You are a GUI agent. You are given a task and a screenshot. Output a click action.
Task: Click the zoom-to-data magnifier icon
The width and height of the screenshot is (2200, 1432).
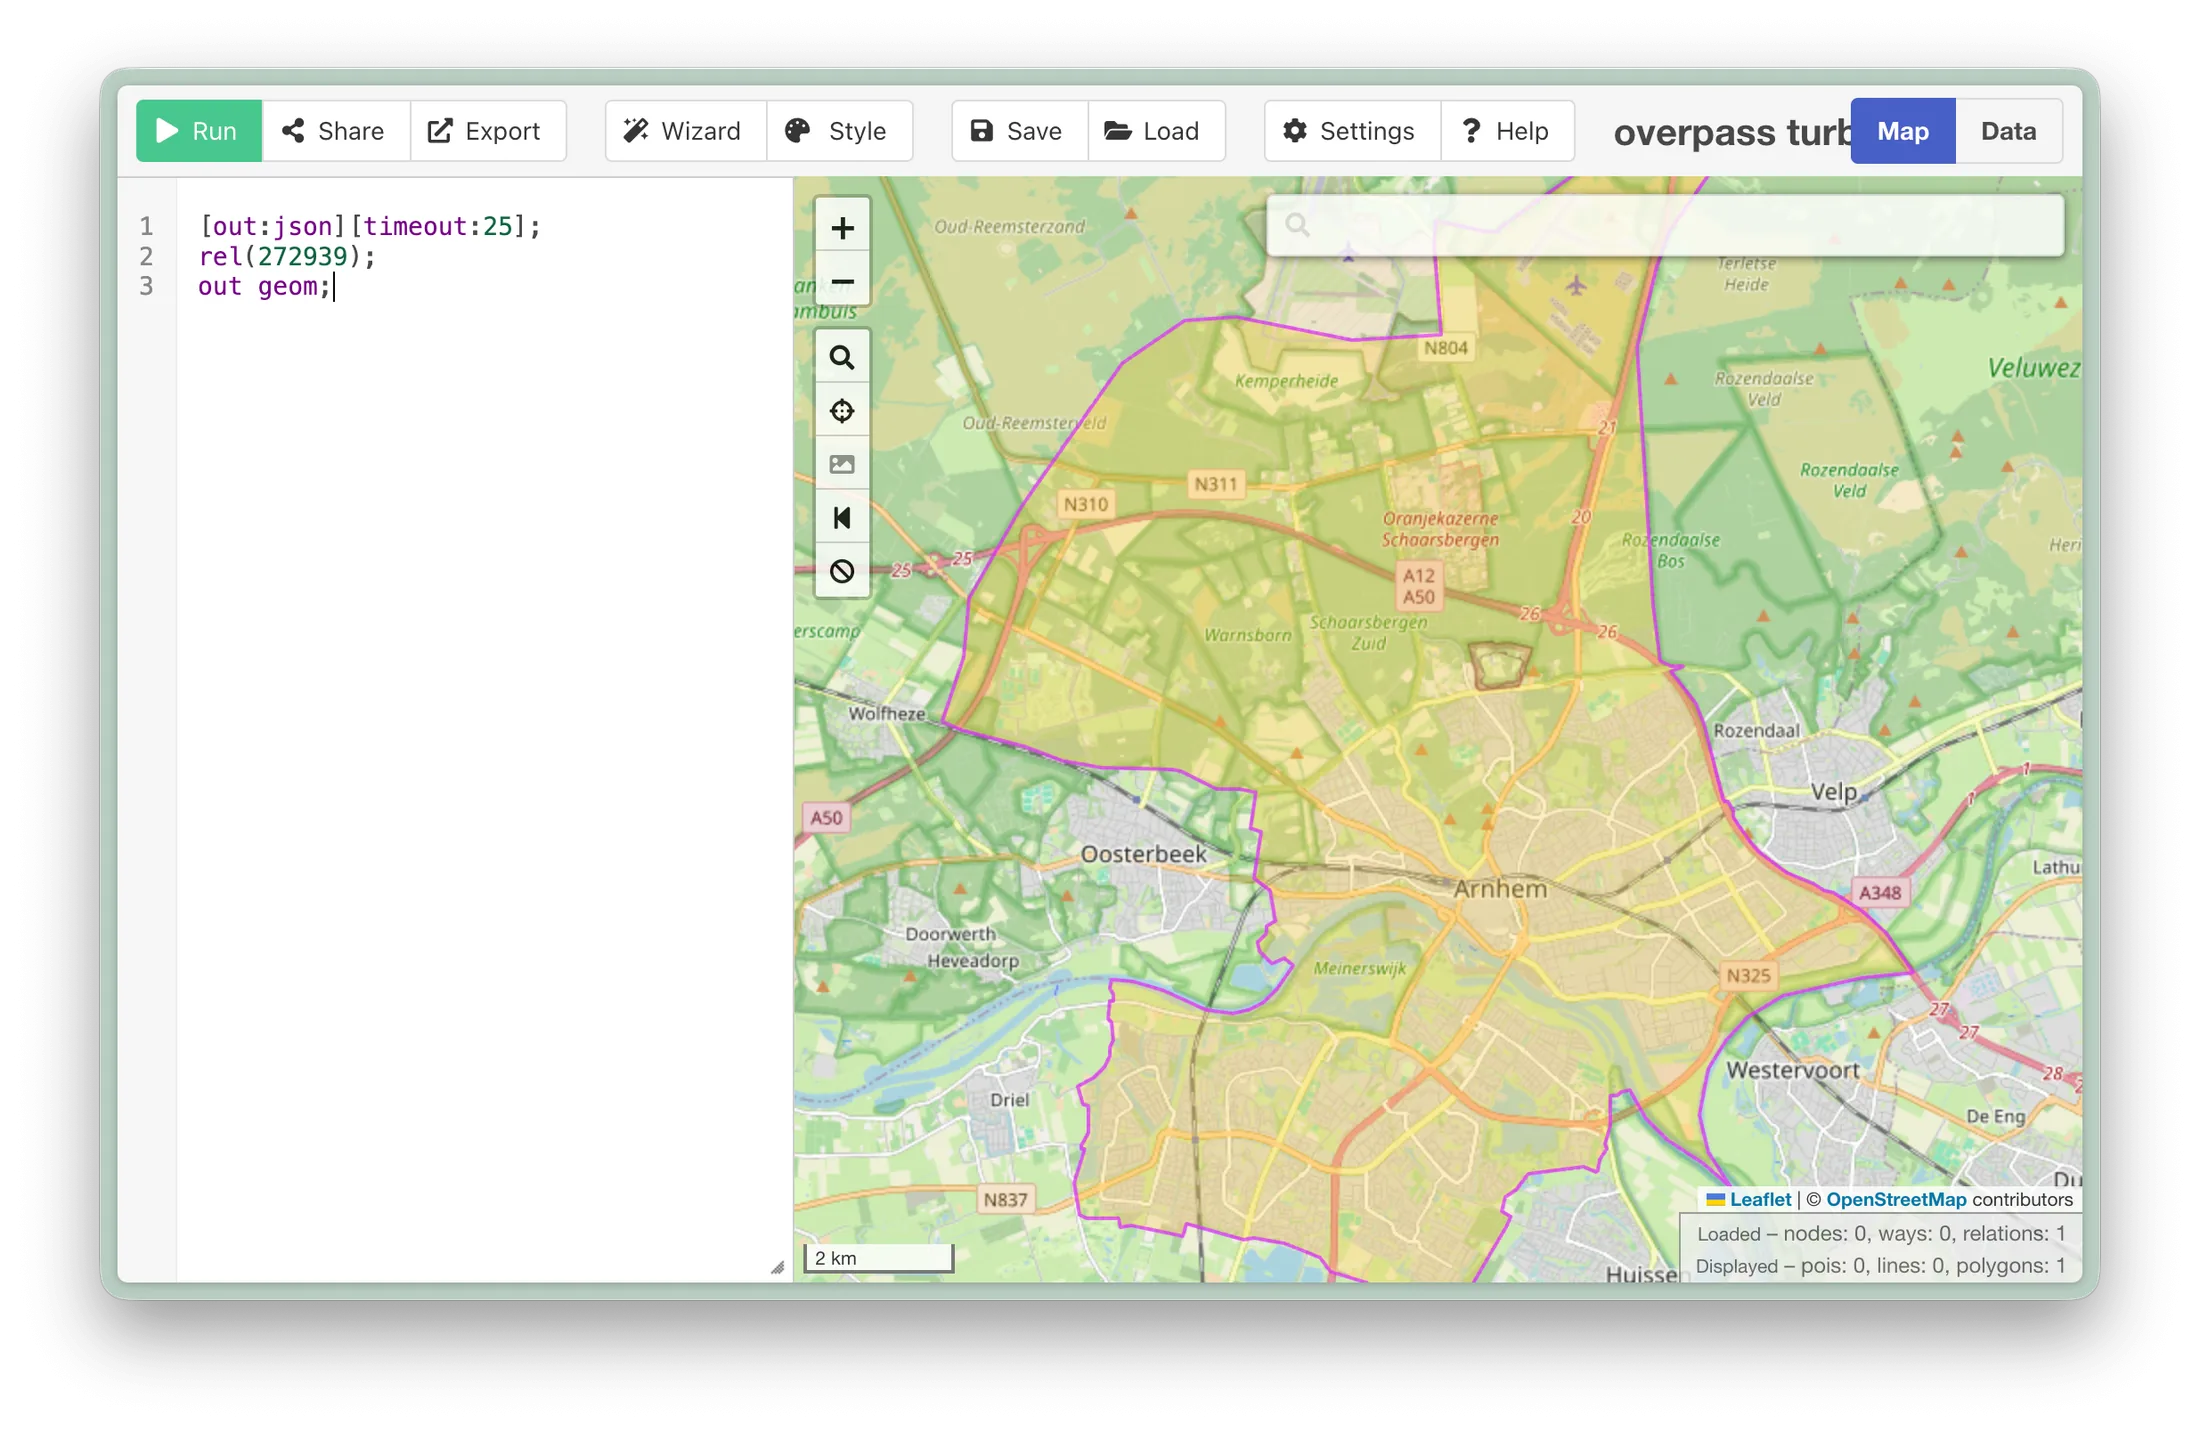click(x=842, y=358)
